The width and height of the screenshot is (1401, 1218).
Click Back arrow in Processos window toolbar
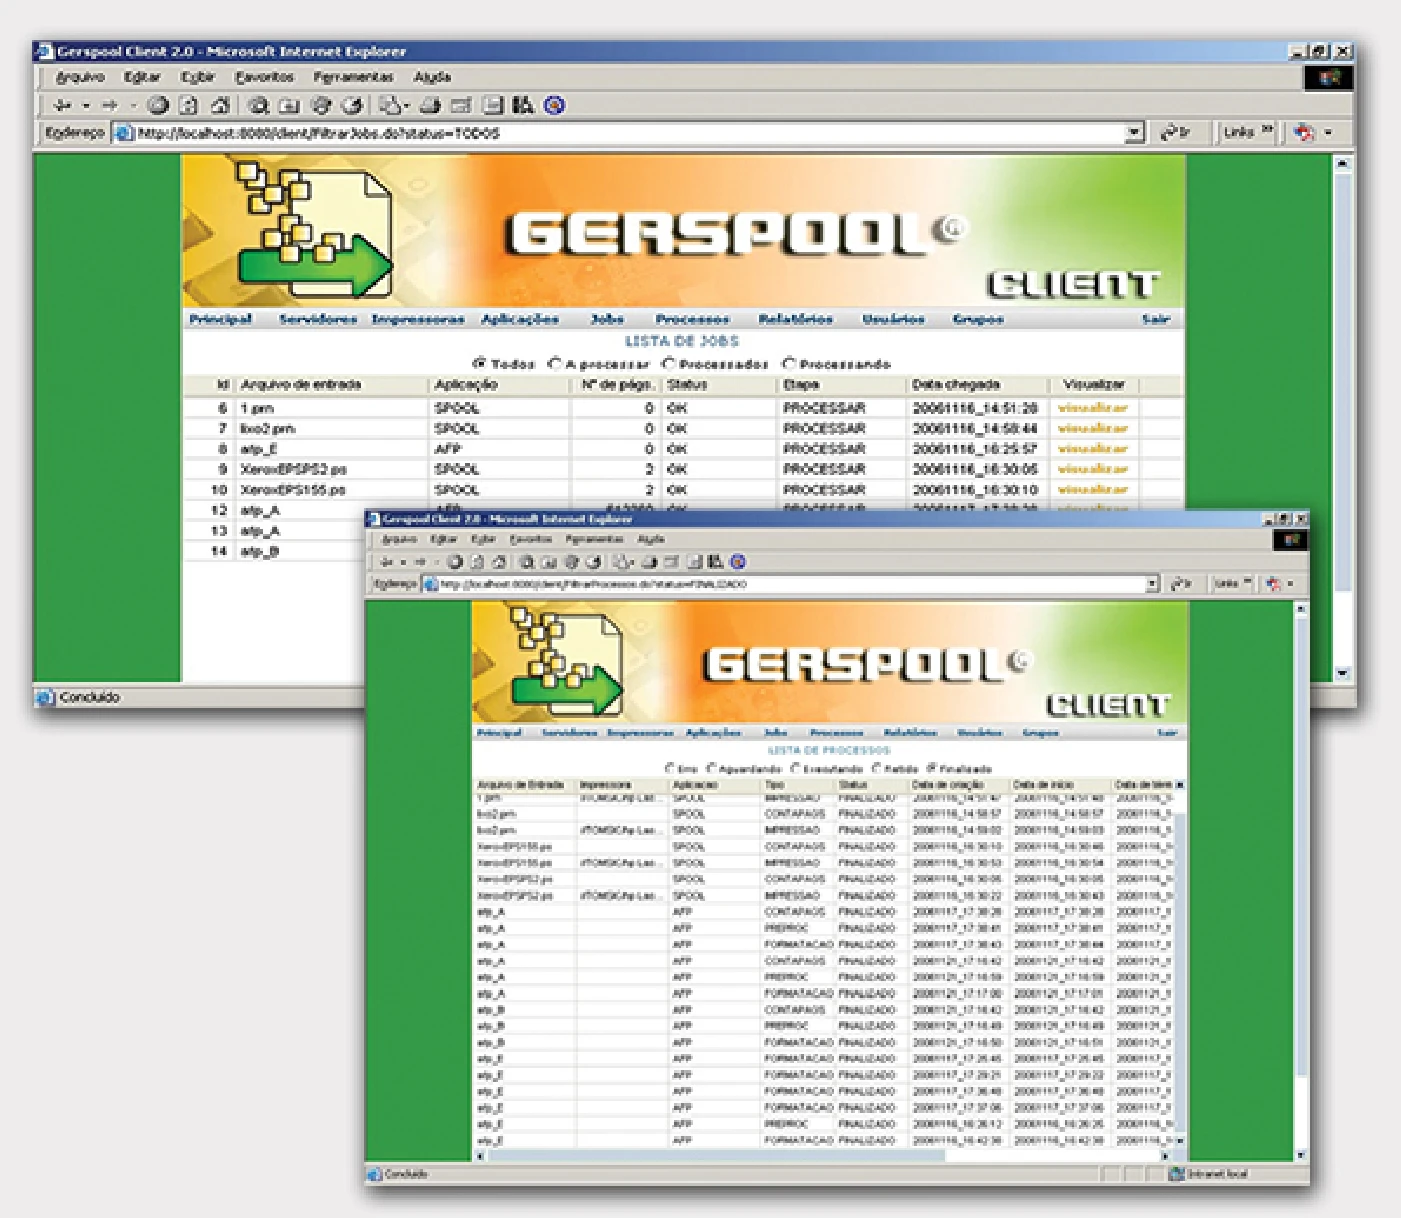386,562
